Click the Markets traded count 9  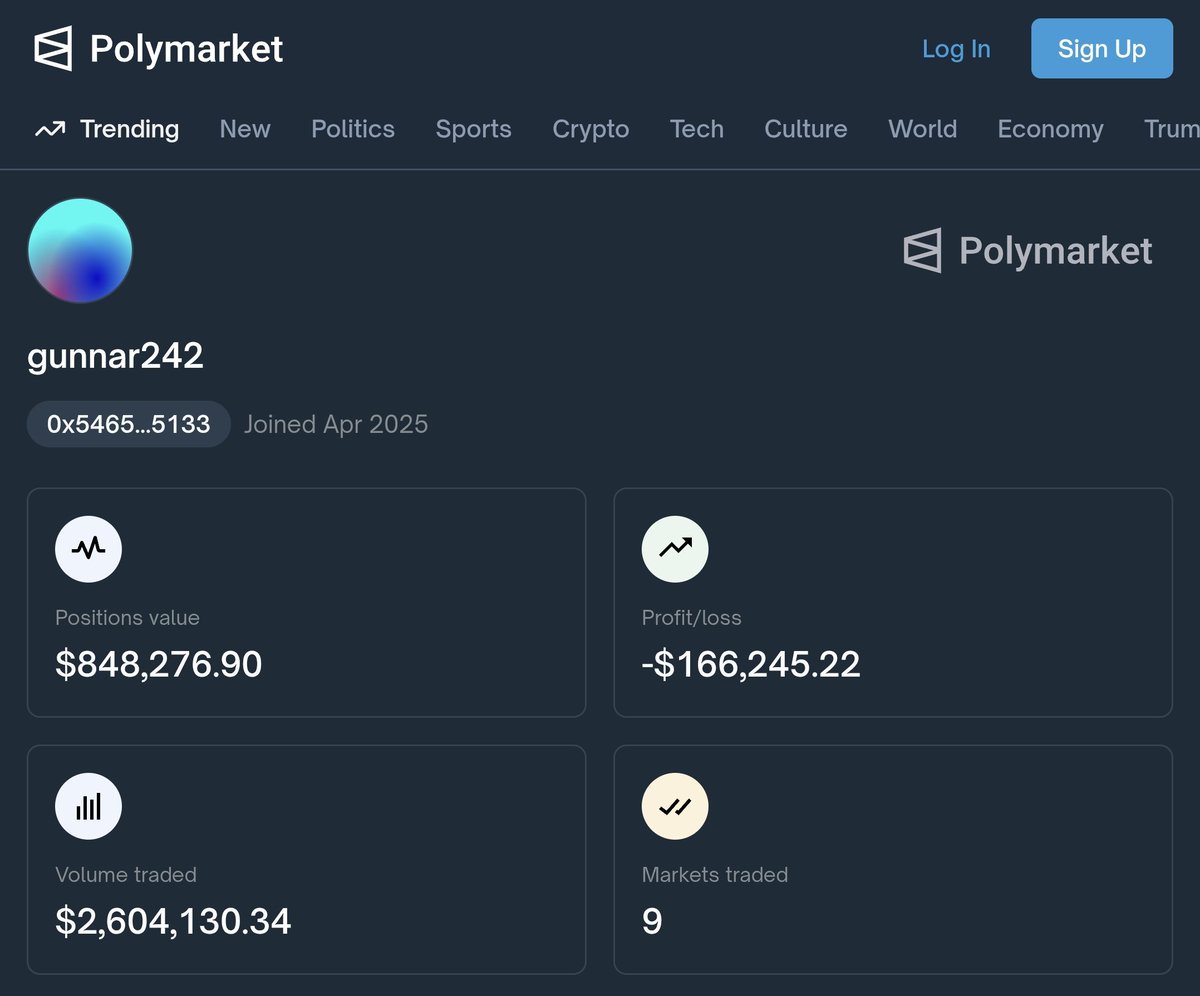652,921
